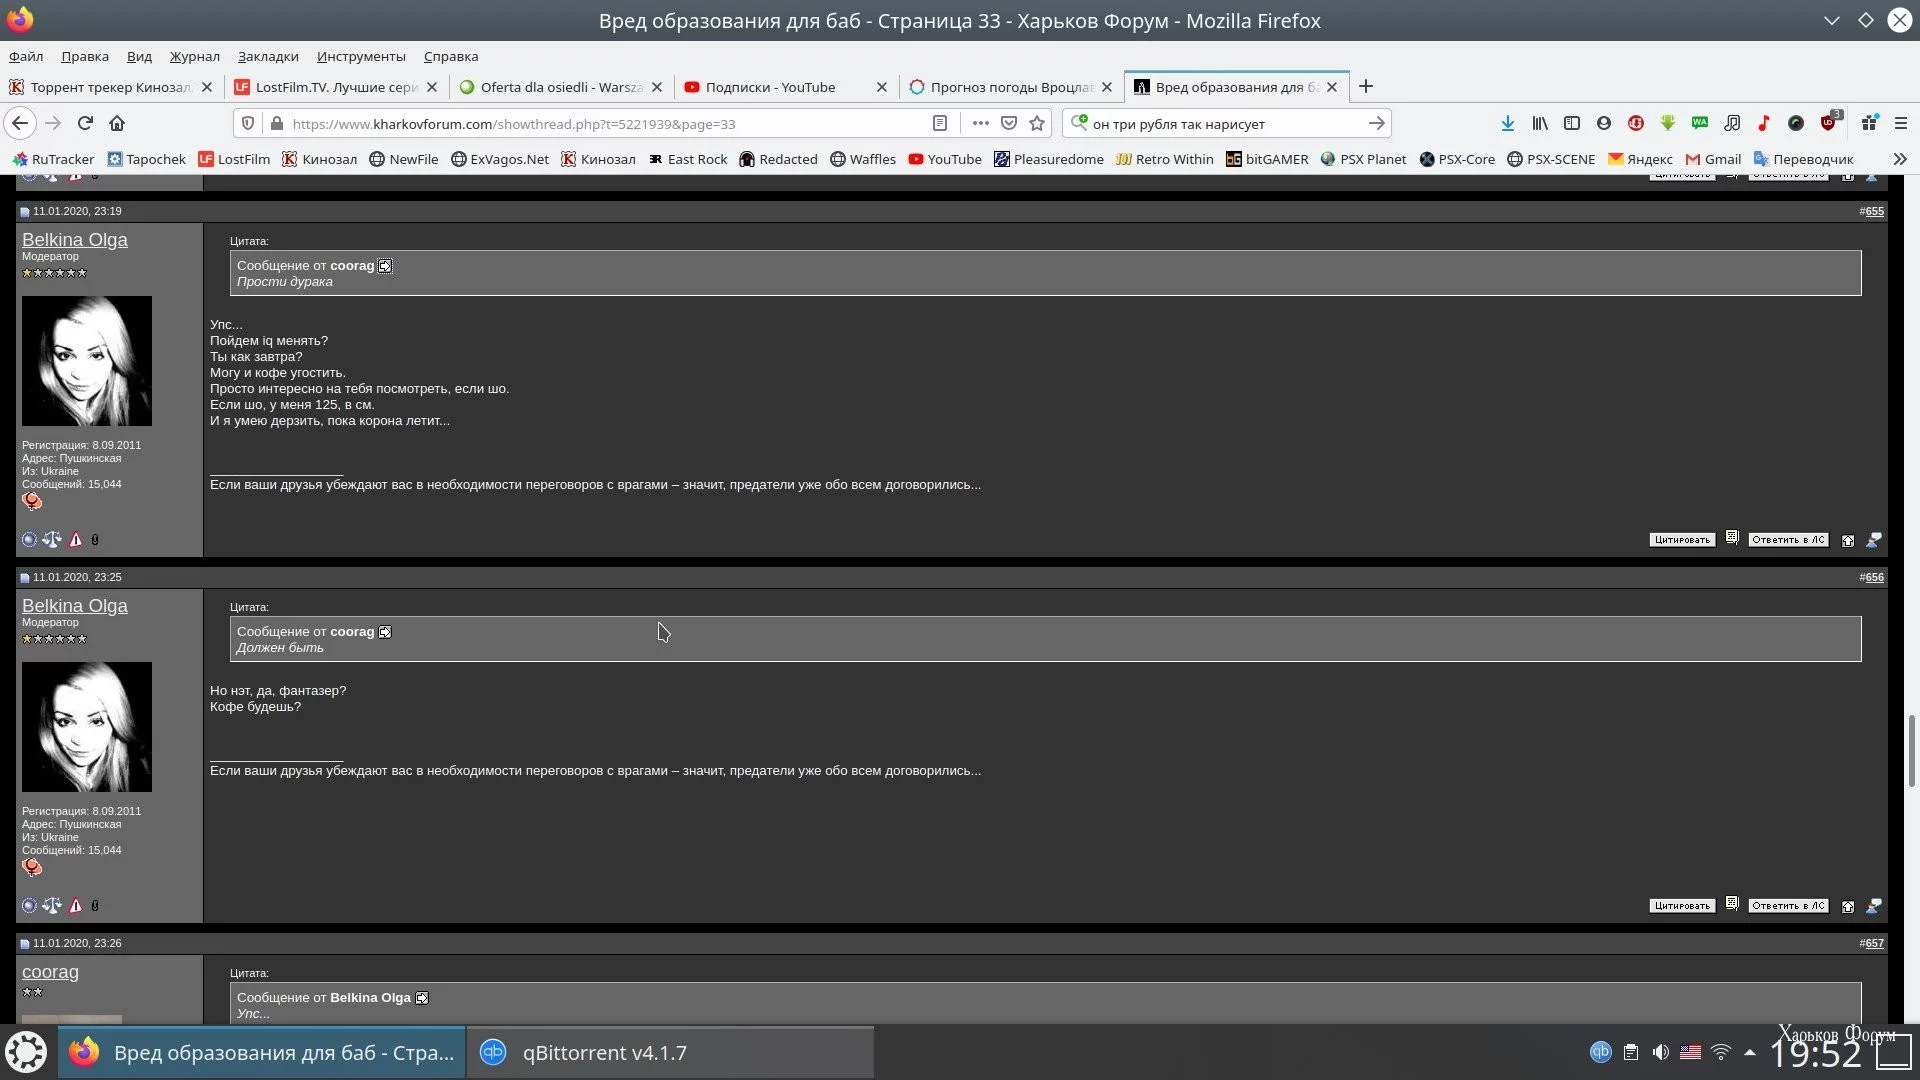Open the Firefox hamburger application menu
The image size is (1920, 1080).
(x=1901, y=123)
